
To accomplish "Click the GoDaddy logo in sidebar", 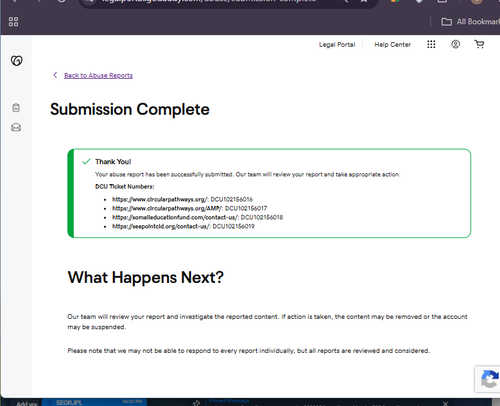I will [x=16, y=61].
